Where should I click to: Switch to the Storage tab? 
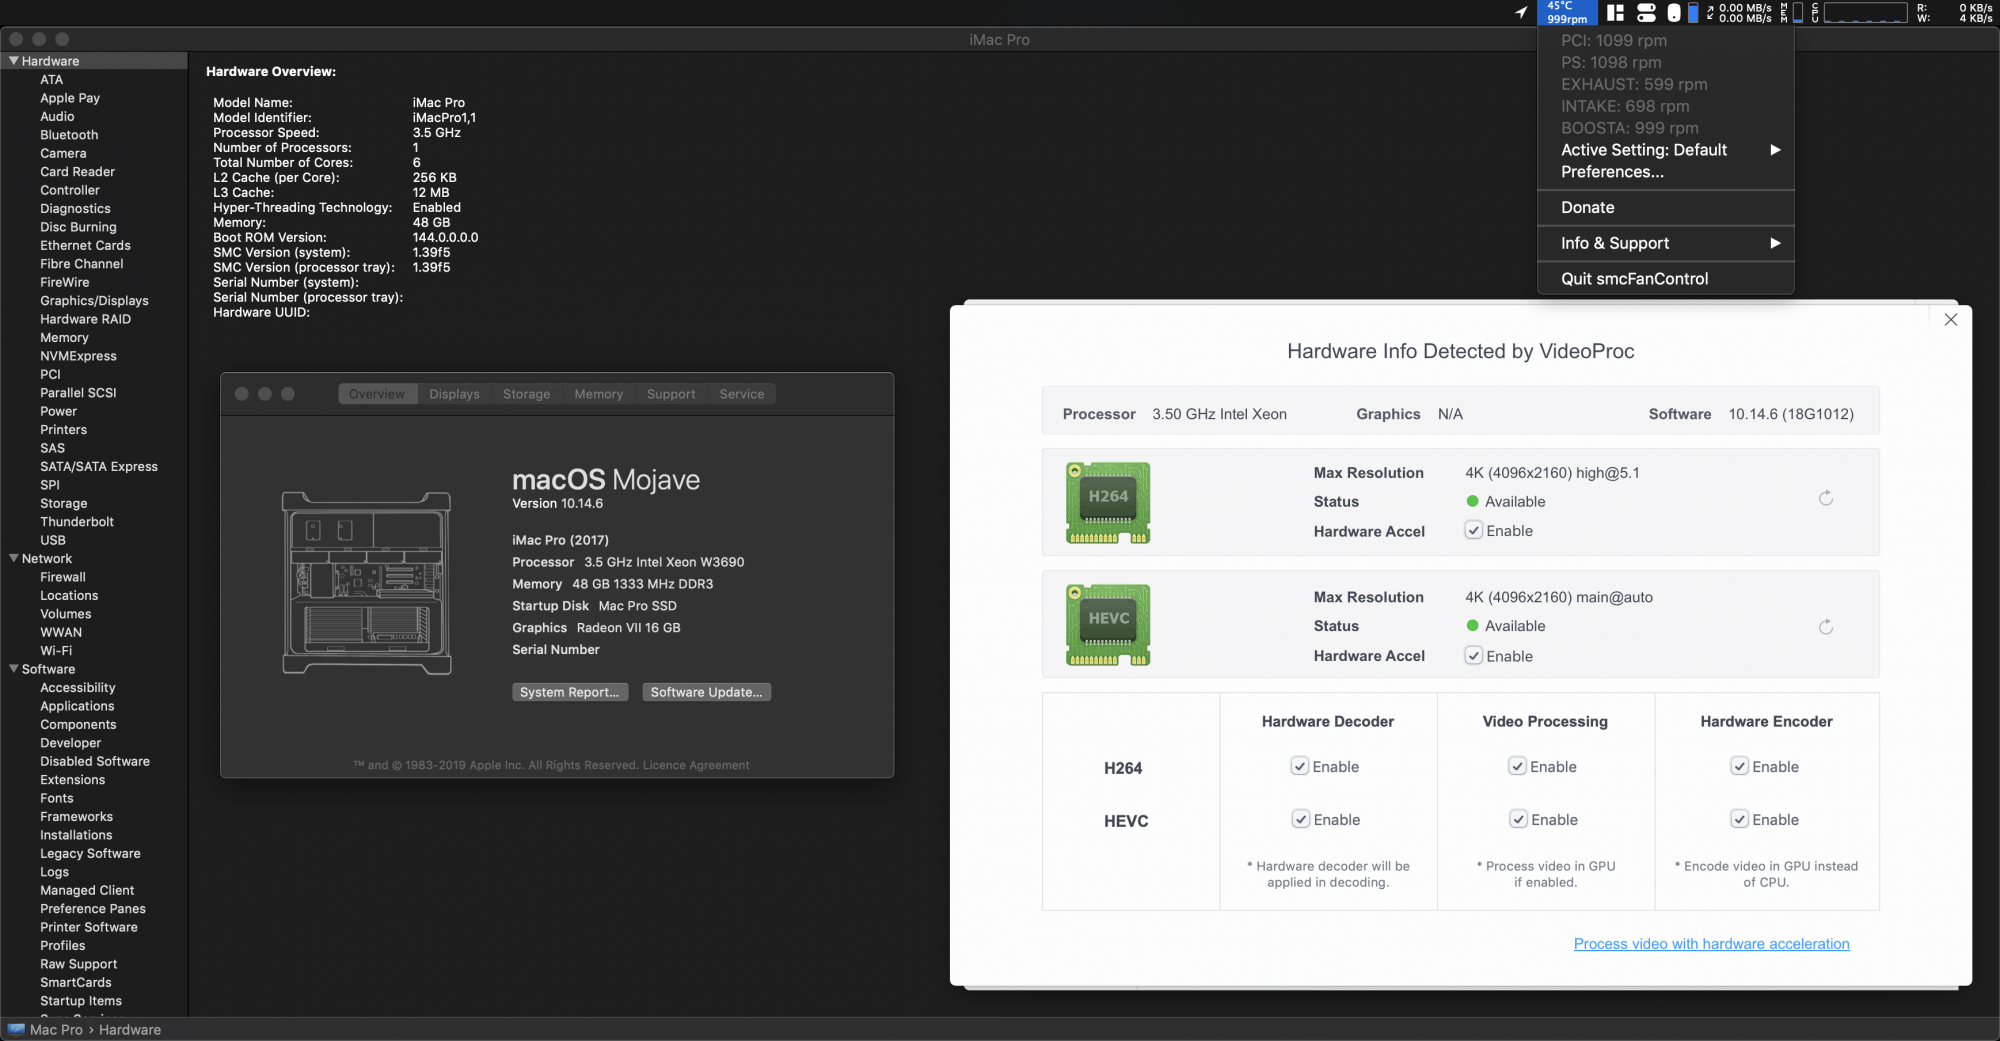pyautogui.click(x=527, y=394)
